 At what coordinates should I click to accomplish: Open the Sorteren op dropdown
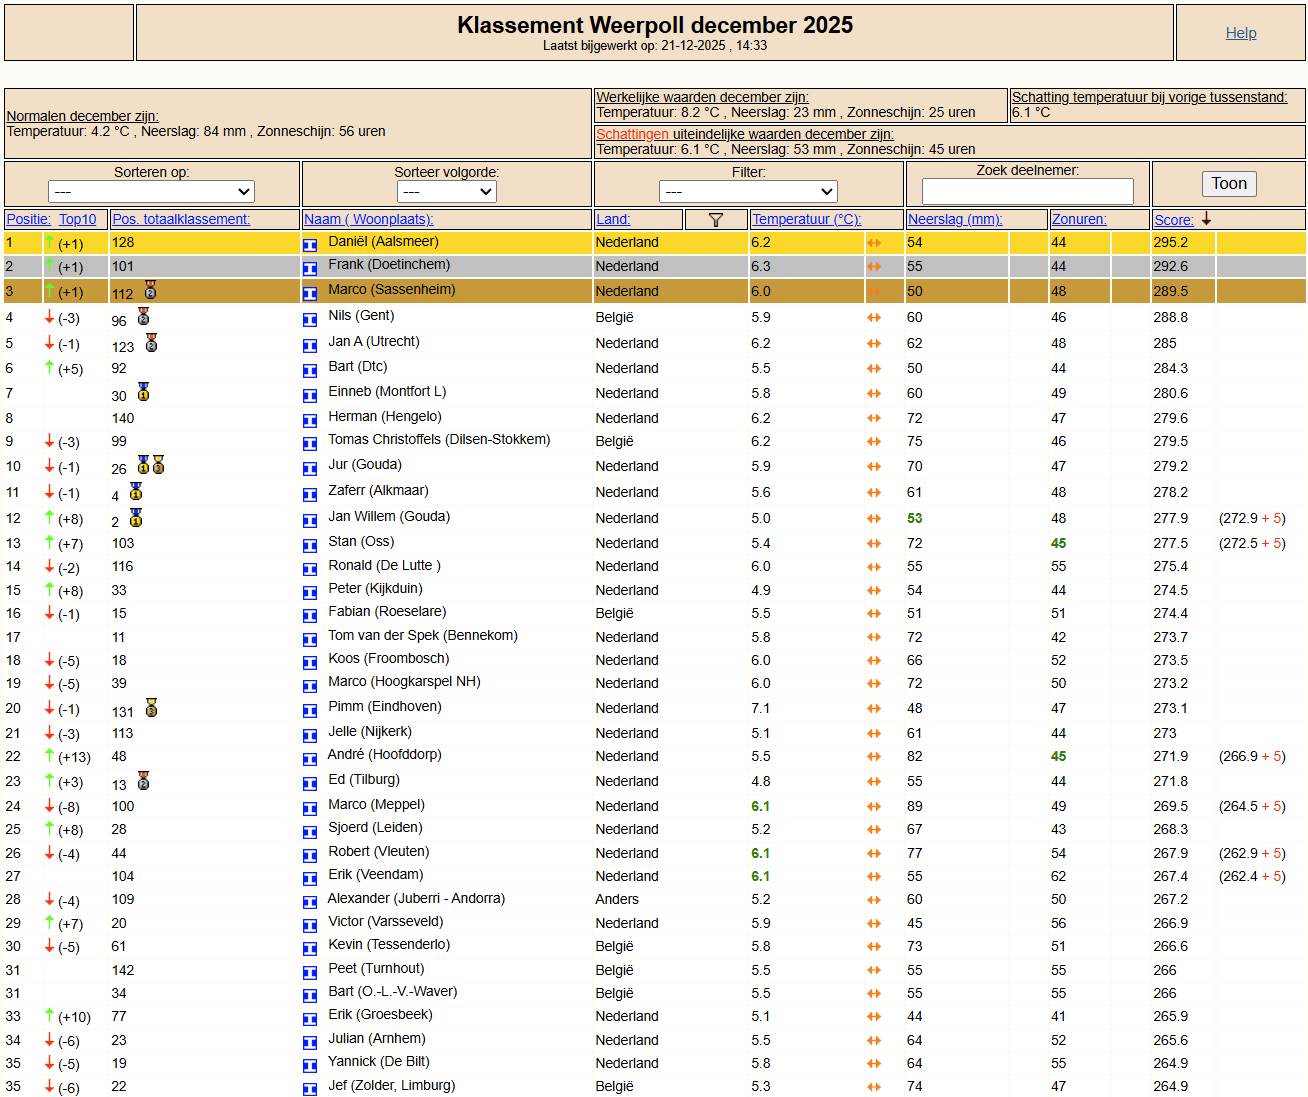pos(151,191)
